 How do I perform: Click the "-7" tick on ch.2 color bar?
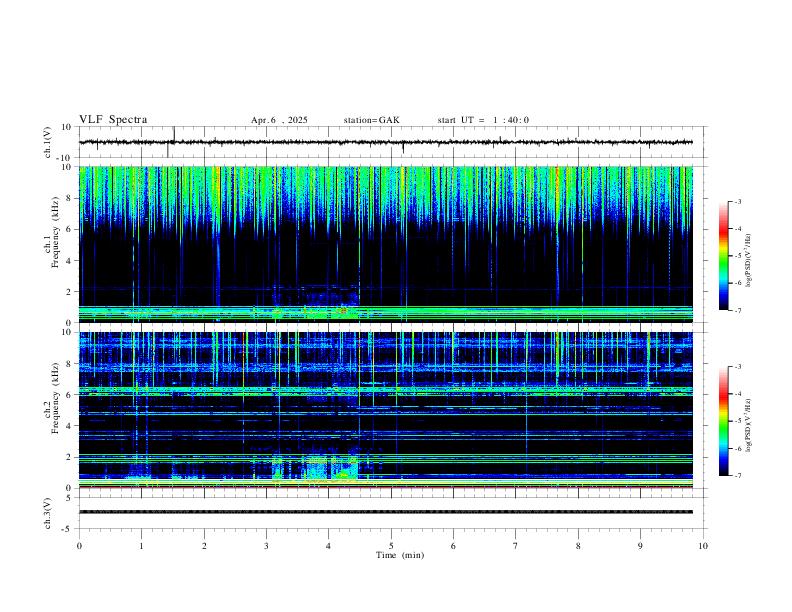point(738,476)
